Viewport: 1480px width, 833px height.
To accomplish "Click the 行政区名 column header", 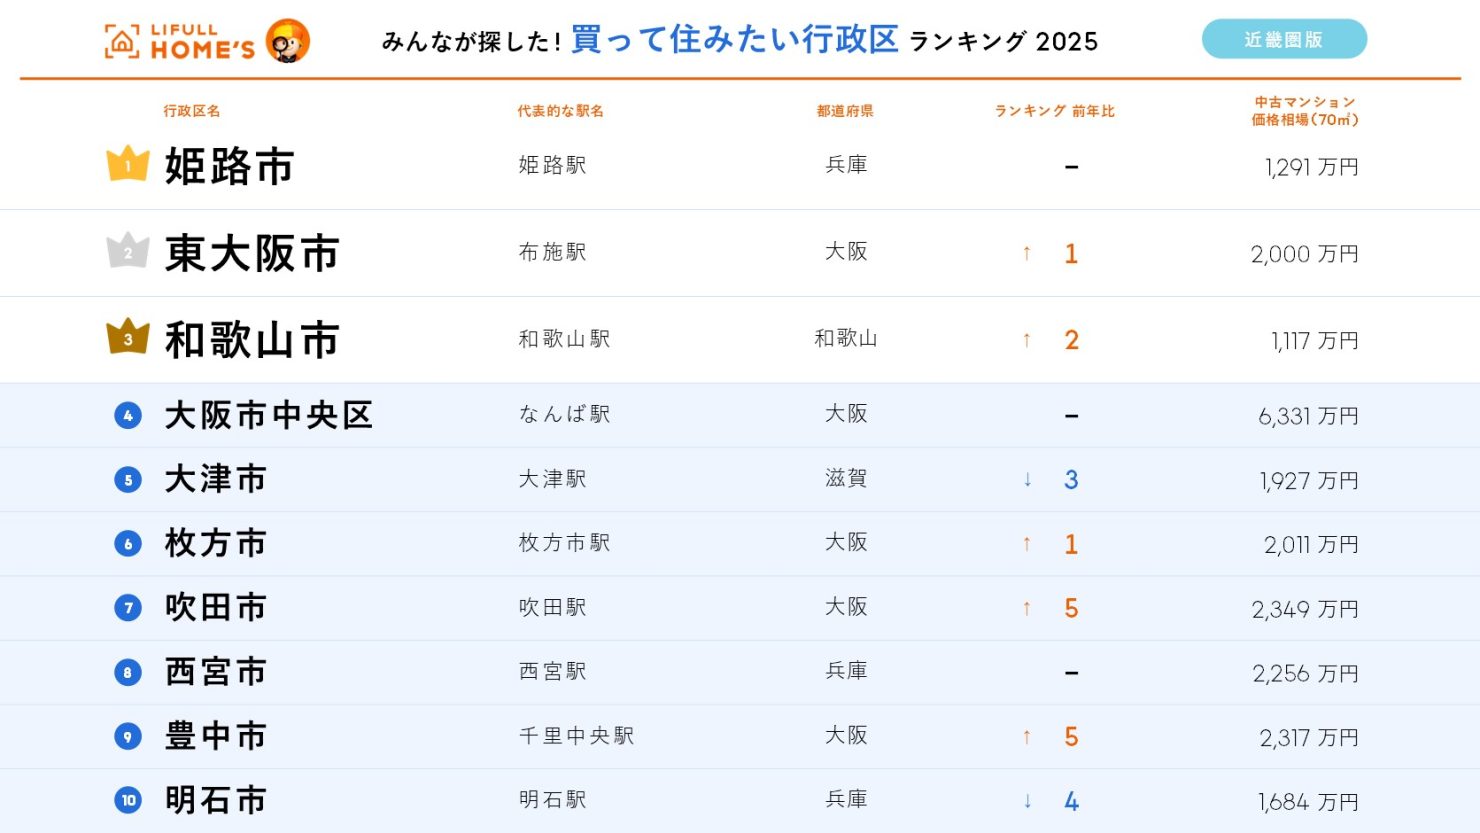I will coord(192,111).
